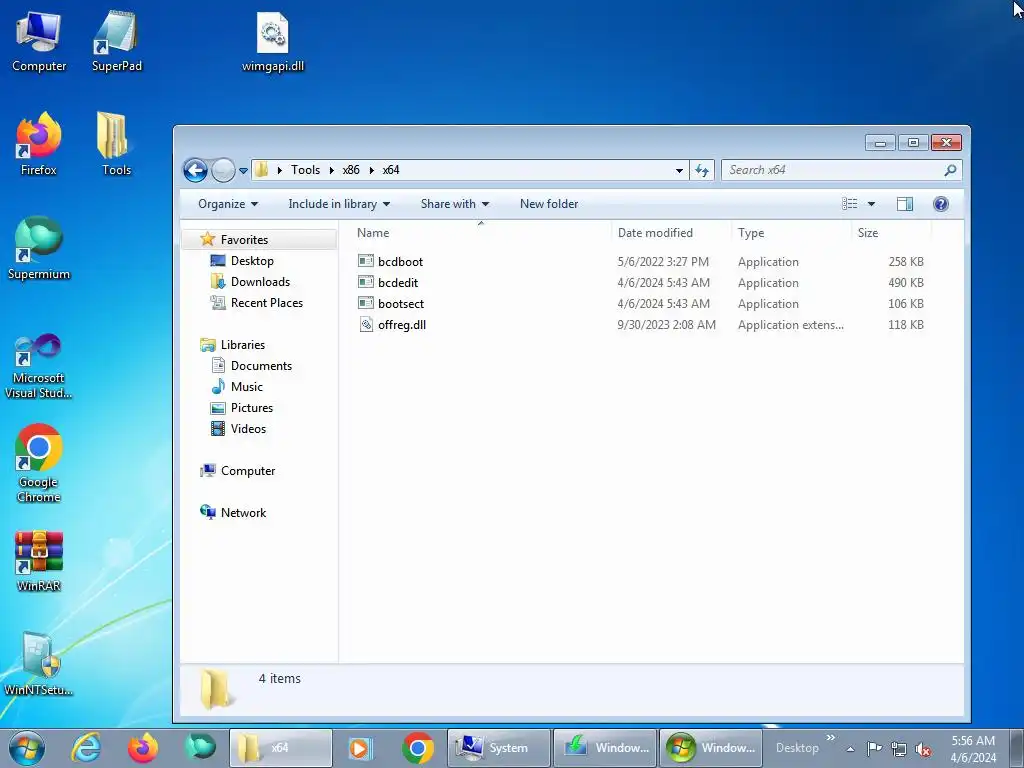The width and height of the screenshot is (1024, 768).
Task: Open Firefox from the taskbar
Action: 143,748
